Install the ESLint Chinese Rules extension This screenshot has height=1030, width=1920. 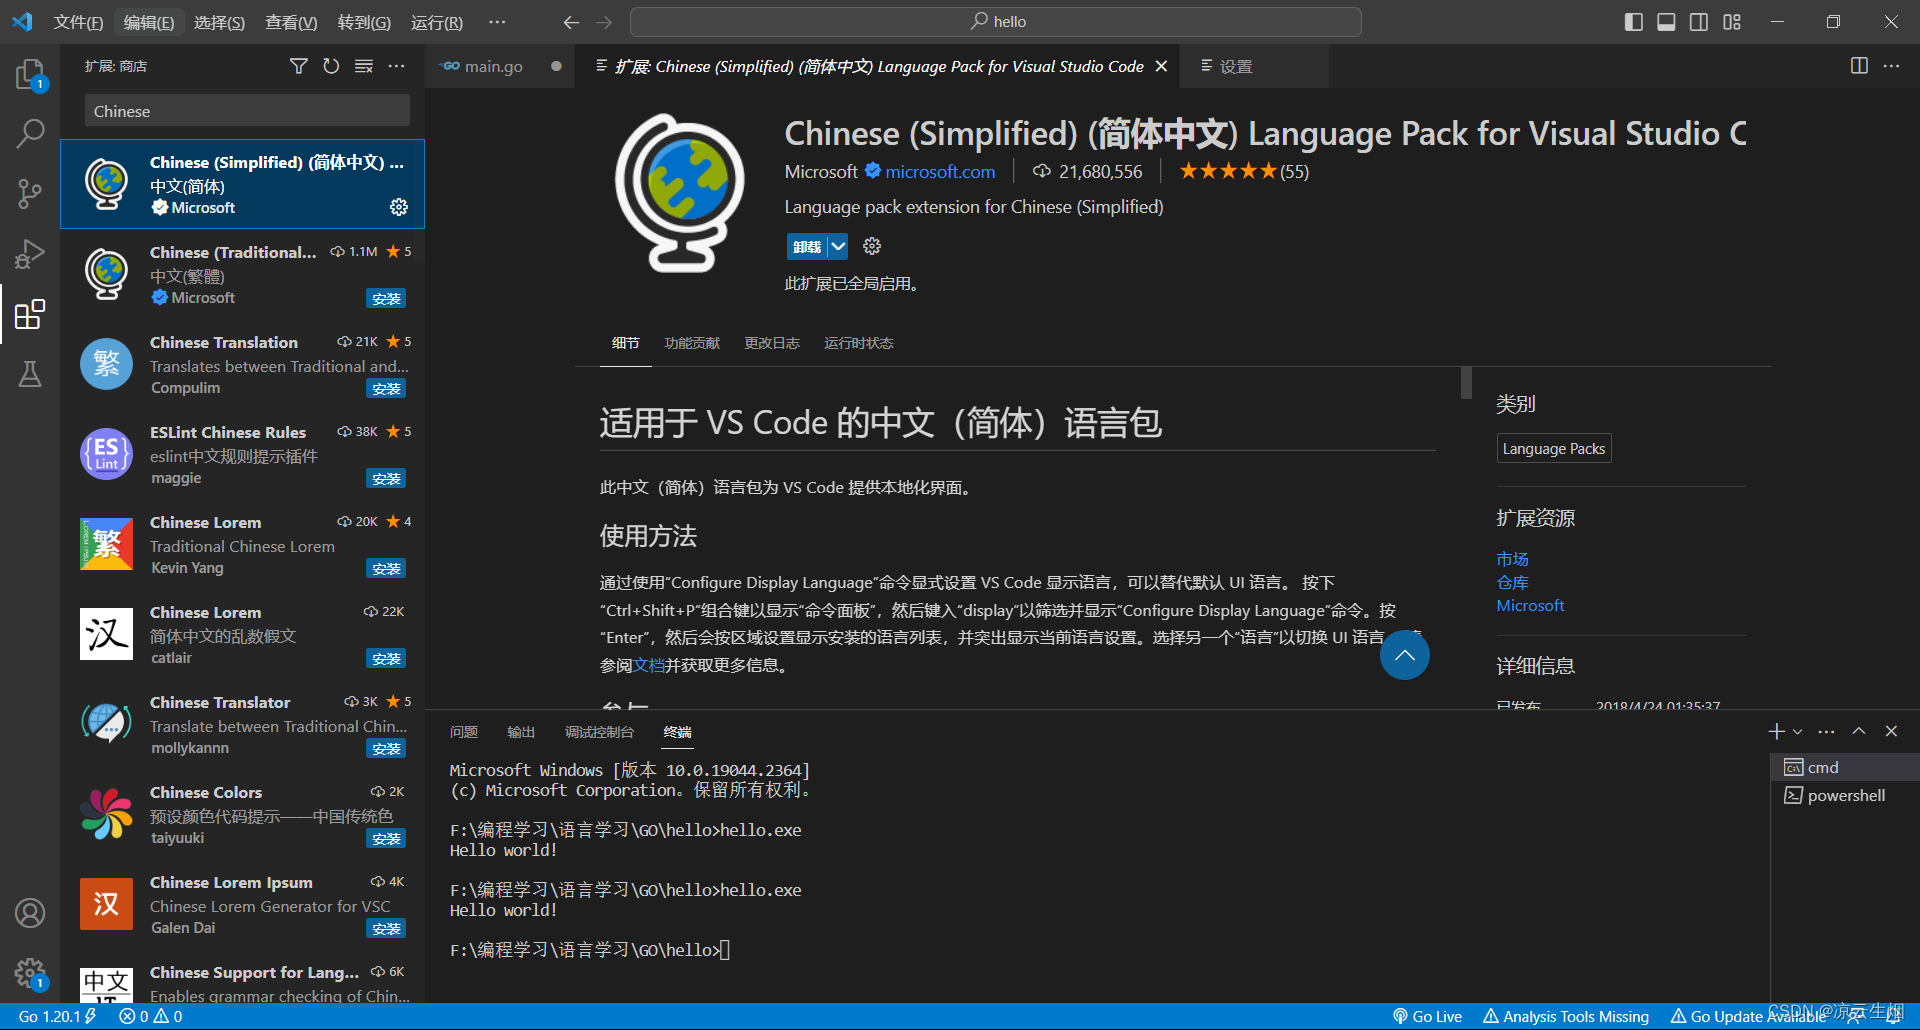point(386,478)
